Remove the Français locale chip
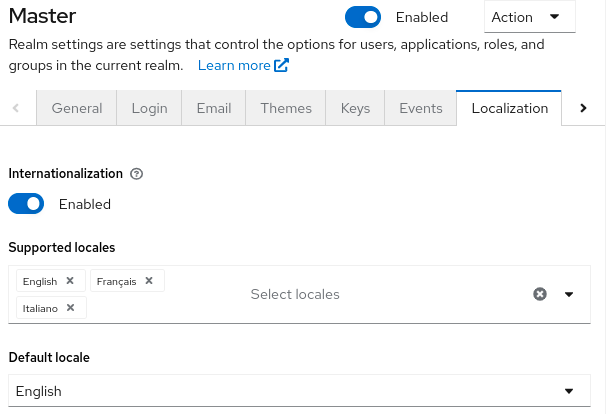 click(149, 281)
